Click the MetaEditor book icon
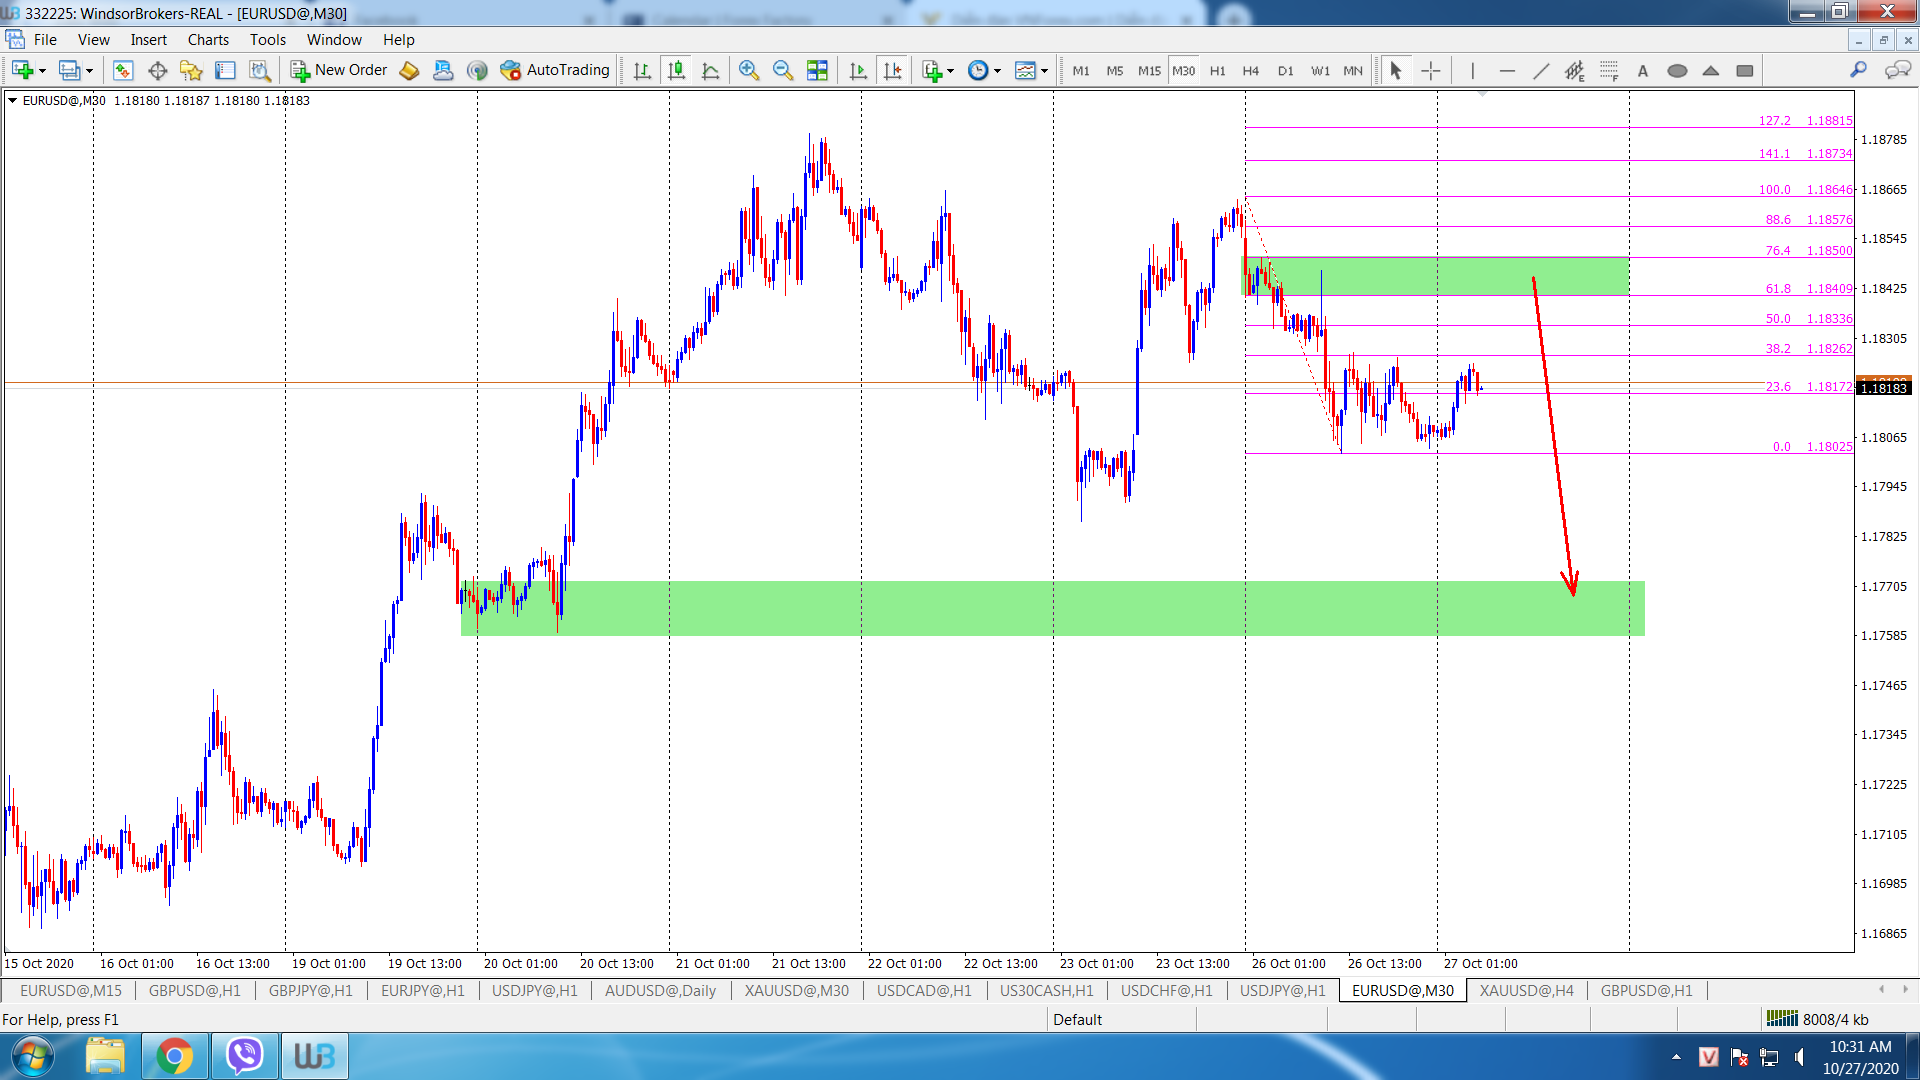The width and height of the screenshot is (1920, 1080). (409, 70)
